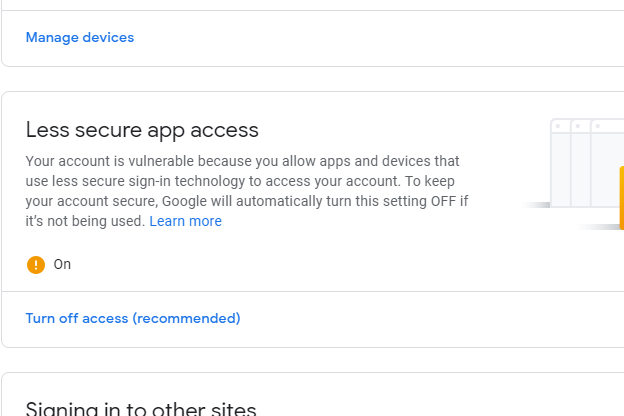The width and height of the screenshot is (624, 416).
Task: Click the word OFF in the description
Action: tap(443, 201)
